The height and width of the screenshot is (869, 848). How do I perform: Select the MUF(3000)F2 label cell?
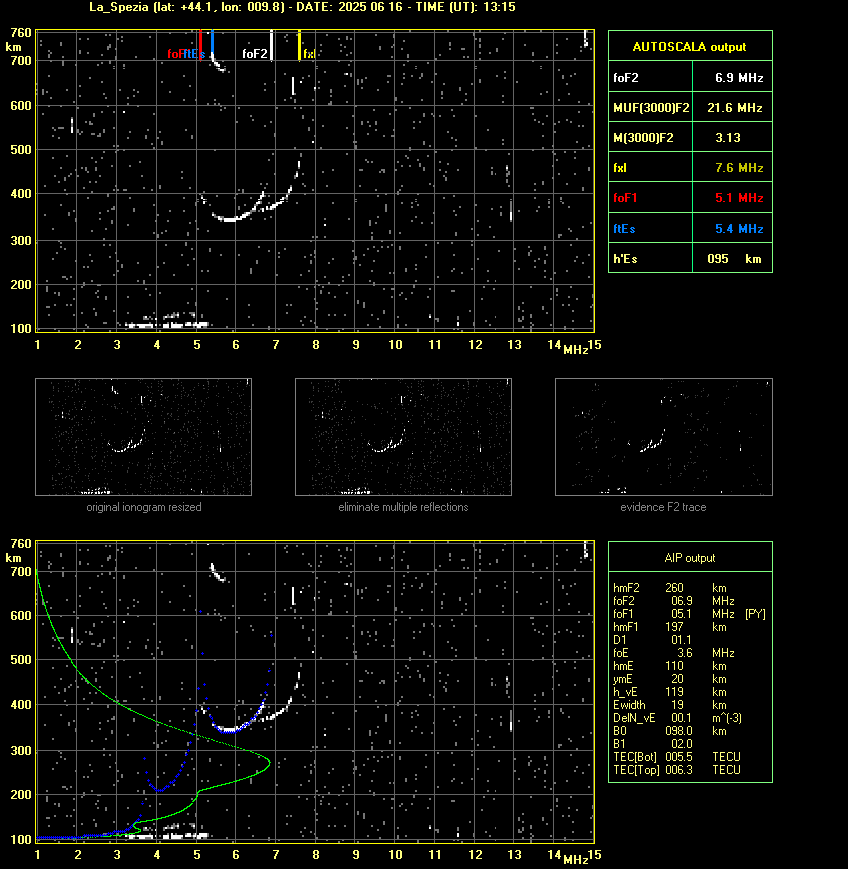(651, 108)
